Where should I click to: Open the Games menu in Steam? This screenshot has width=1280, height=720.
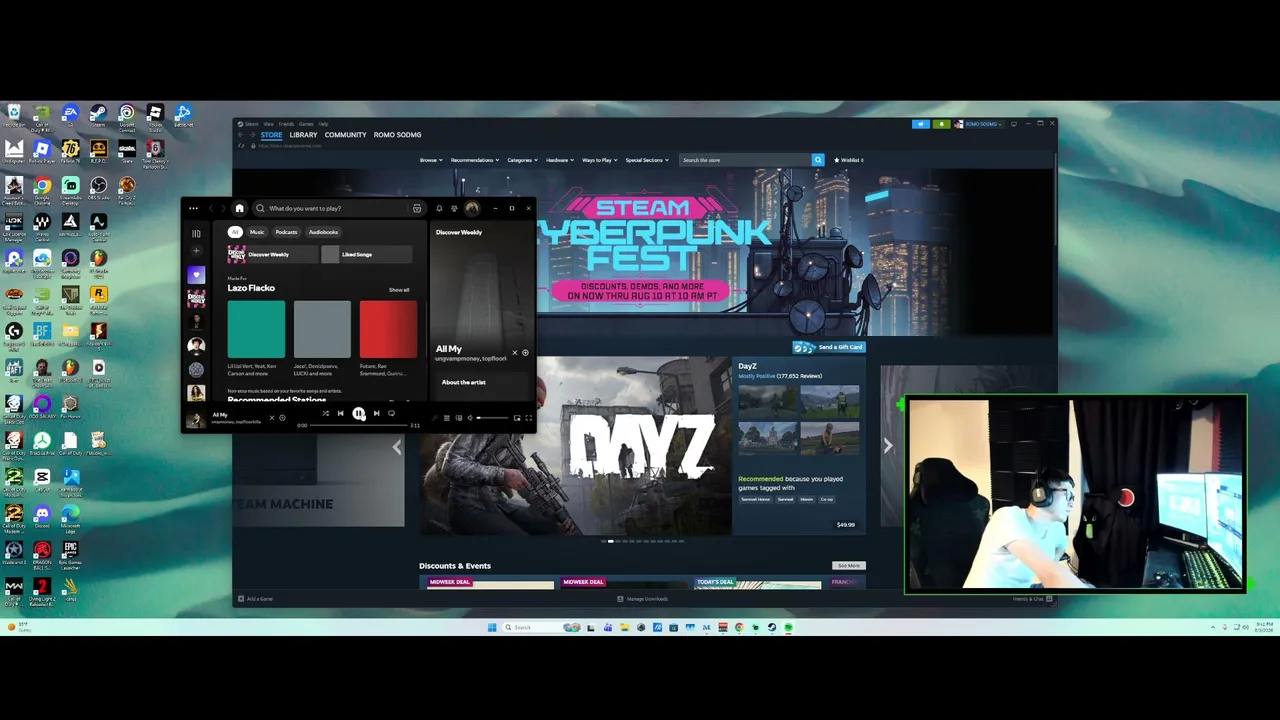pyautogui.click(x=305, y=124)
